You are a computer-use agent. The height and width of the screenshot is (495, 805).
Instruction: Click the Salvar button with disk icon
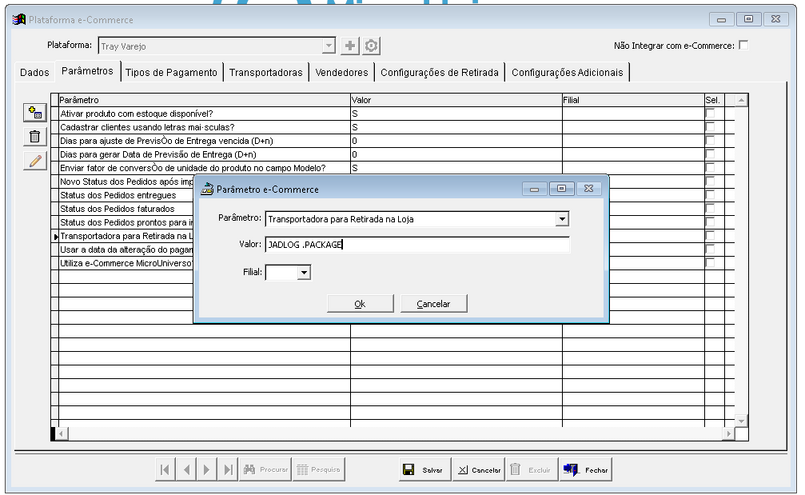coord(425,470)
